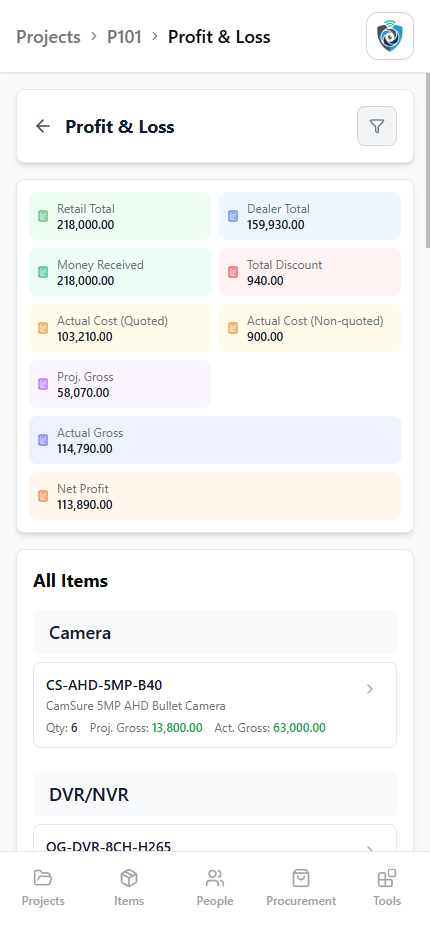Click the breadcrumb chevron after P101
Viewport: 430px width, 932px height.
155,36
